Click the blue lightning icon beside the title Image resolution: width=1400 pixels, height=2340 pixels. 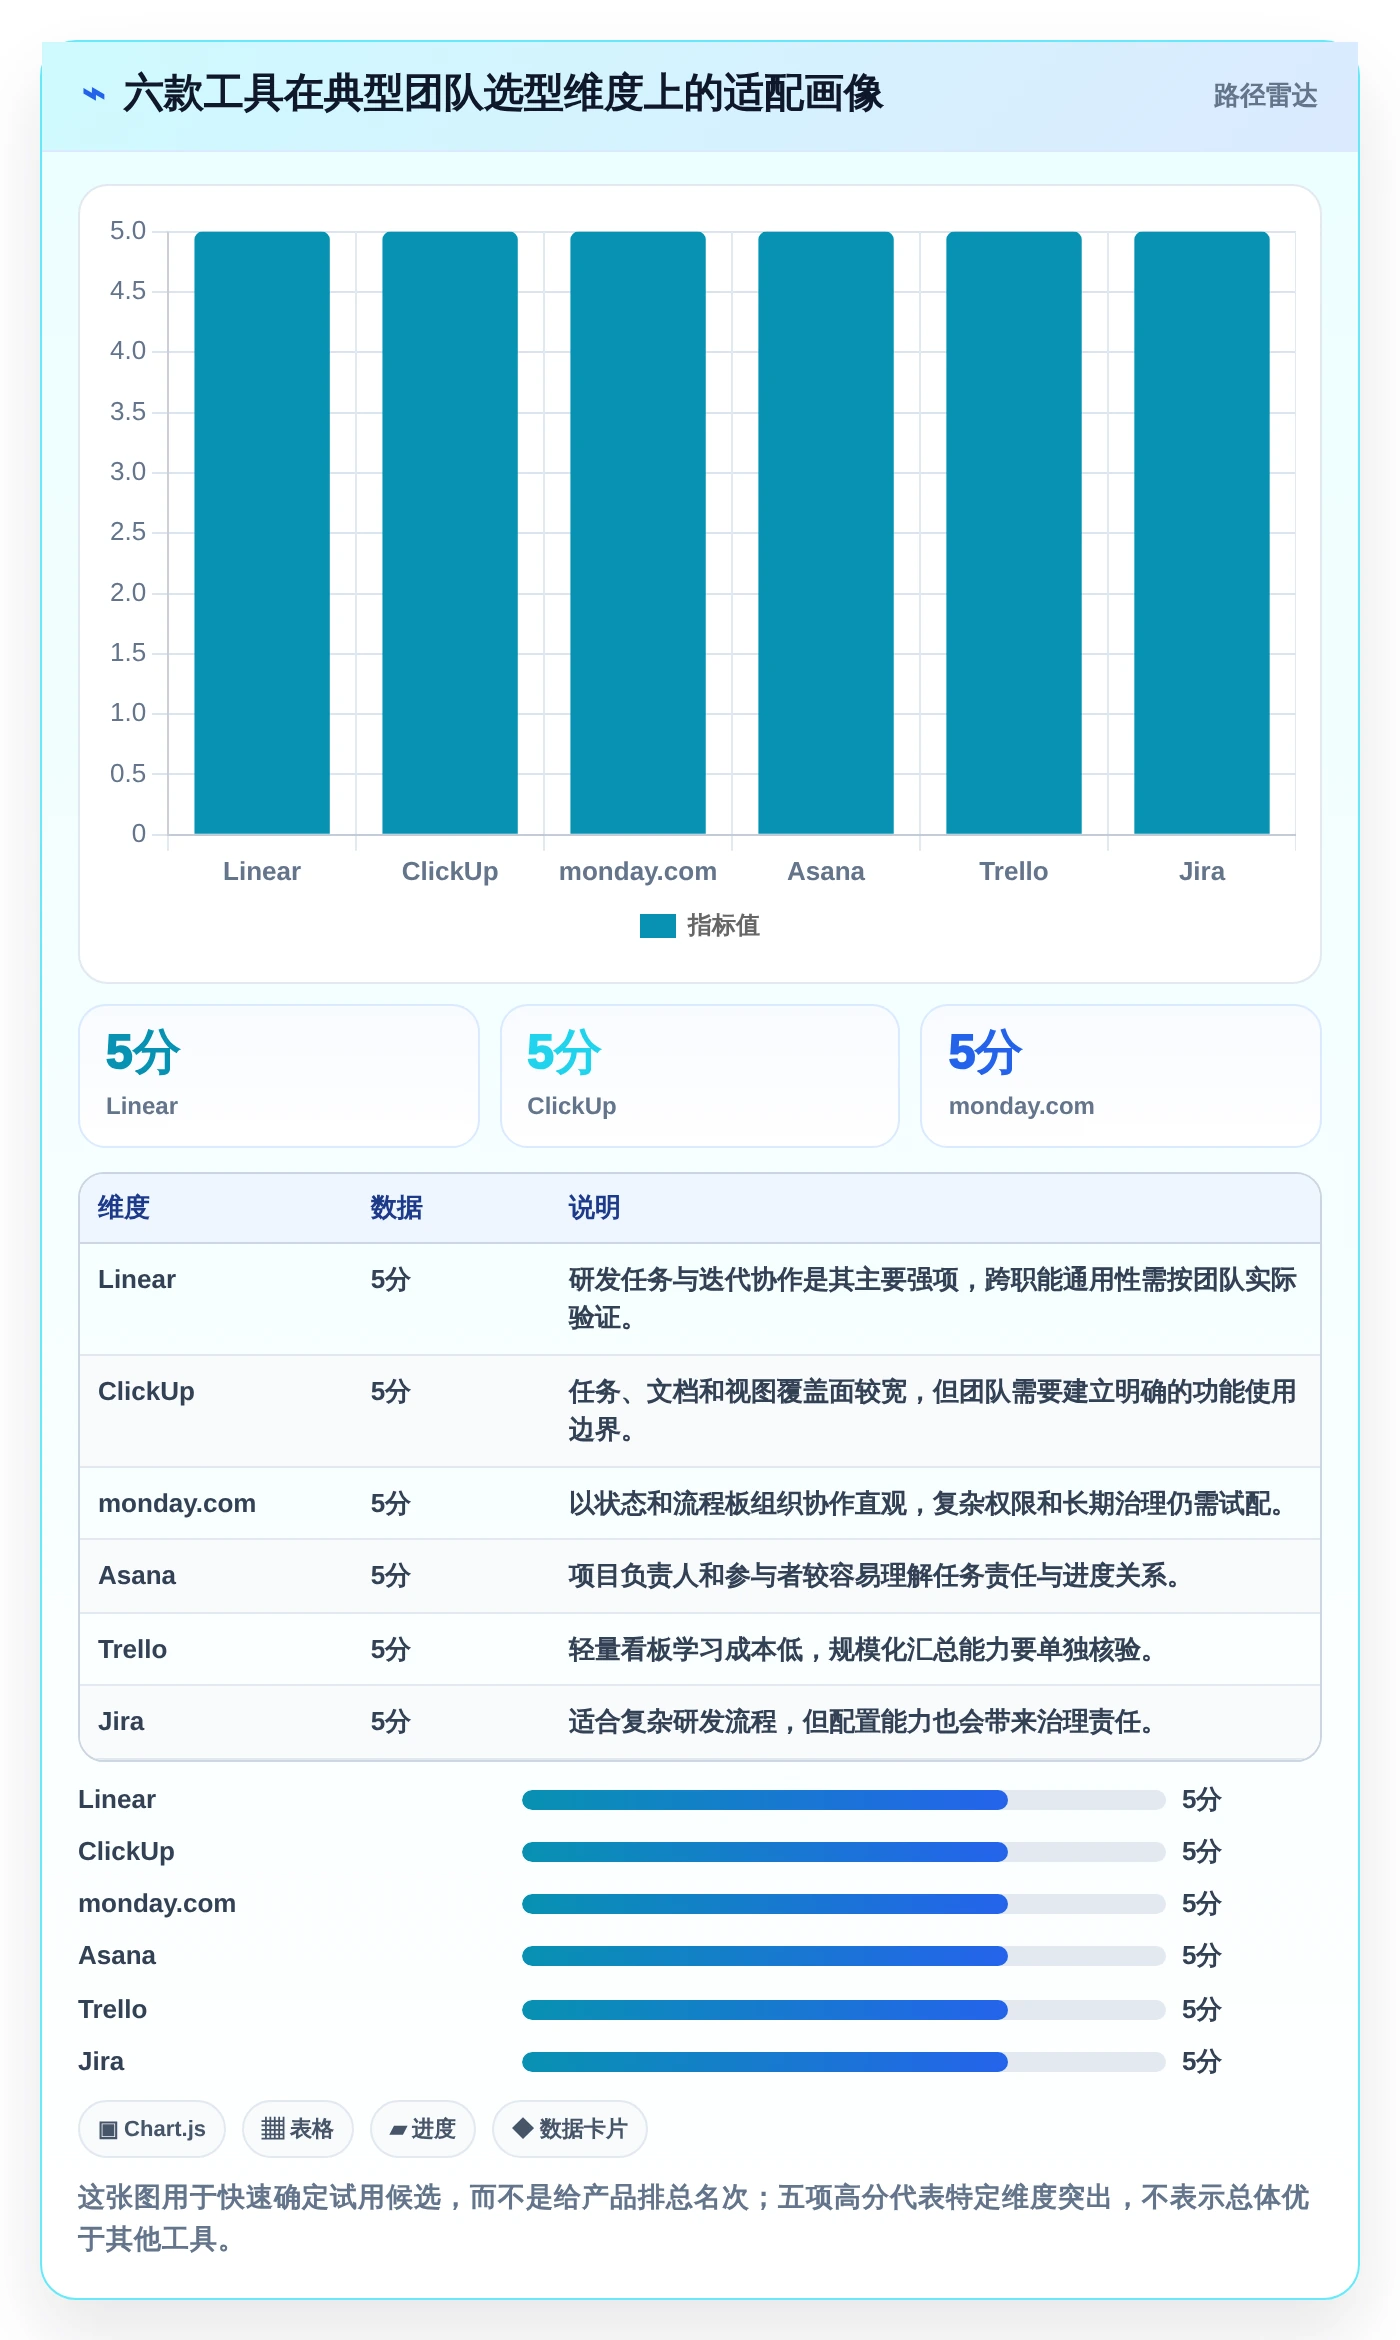94,95
